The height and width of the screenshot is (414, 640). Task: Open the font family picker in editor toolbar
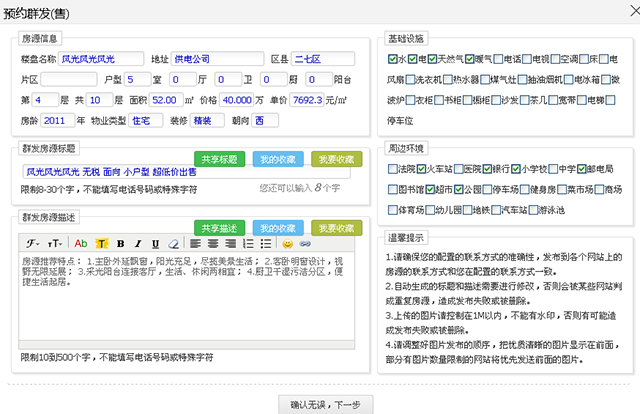coord(33,244)
